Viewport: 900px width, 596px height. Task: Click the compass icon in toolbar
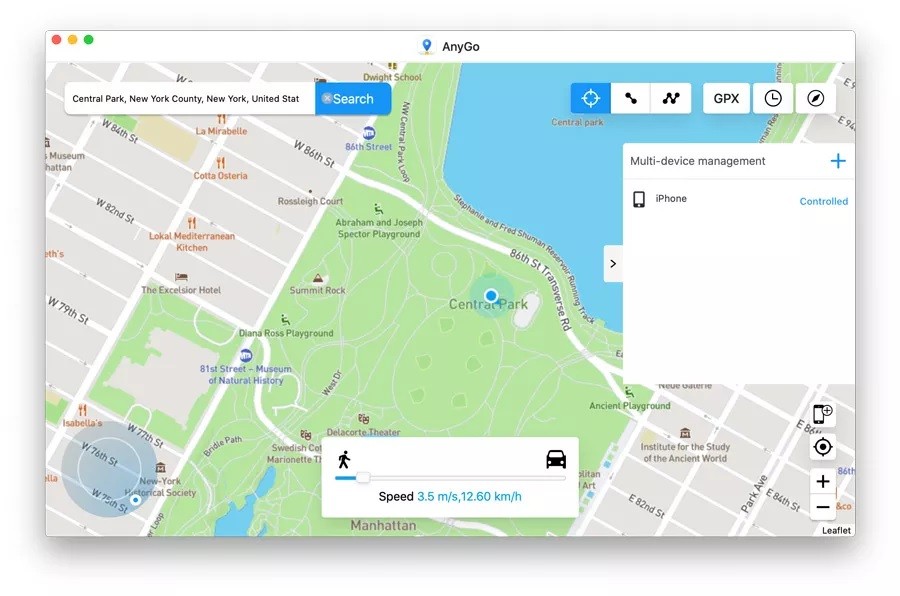click(x=815, y=98)
